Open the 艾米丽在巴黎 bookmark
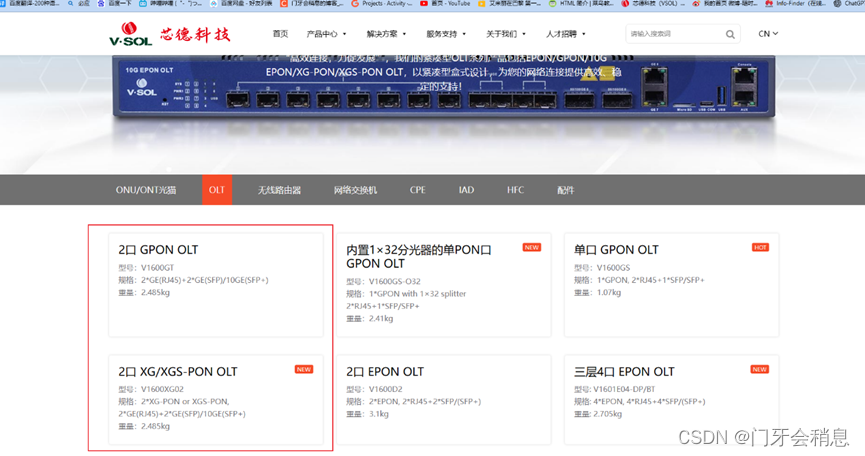865x456 pixels. [509, 3]
